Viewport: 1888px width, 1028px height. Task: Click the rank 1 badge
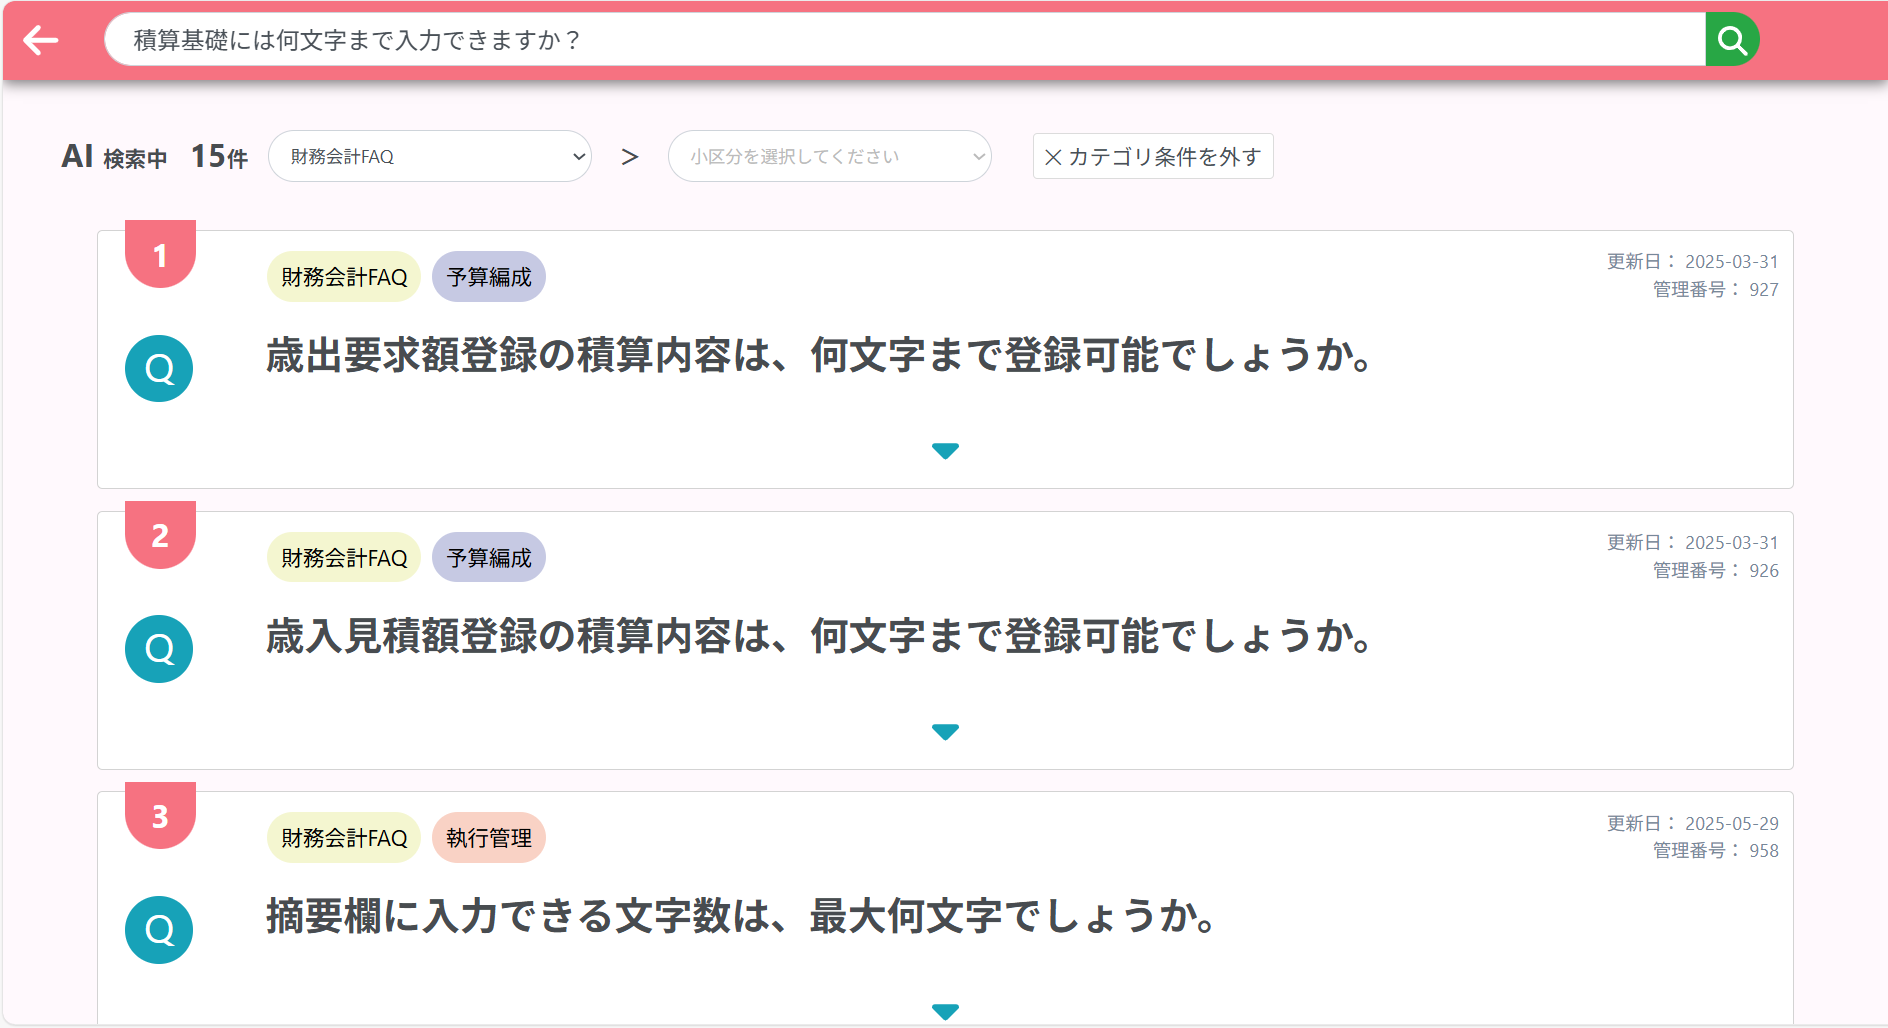160,256
